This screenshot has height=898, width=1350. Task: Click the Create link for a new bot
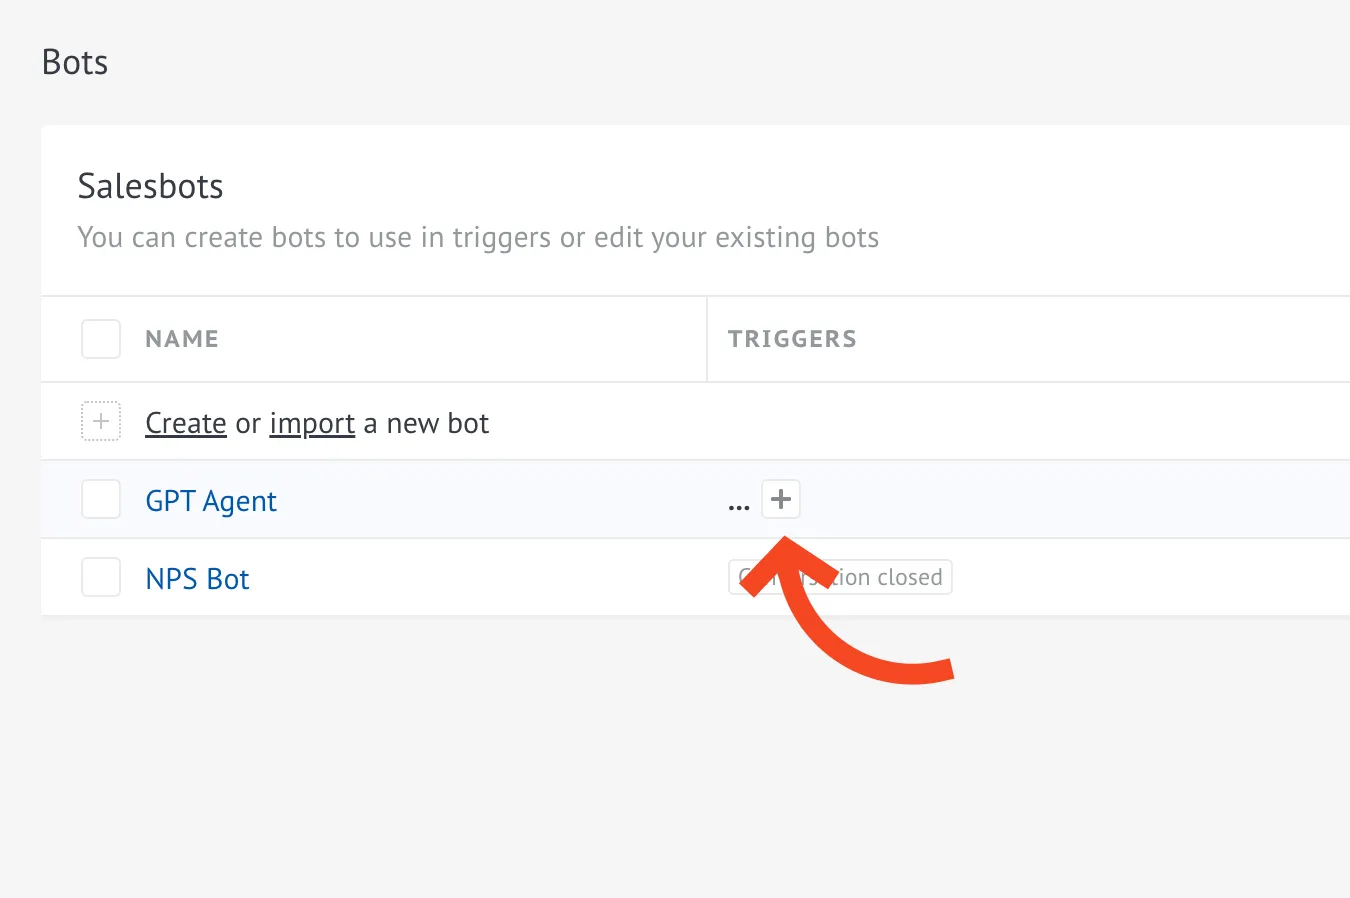coord(186,424)
